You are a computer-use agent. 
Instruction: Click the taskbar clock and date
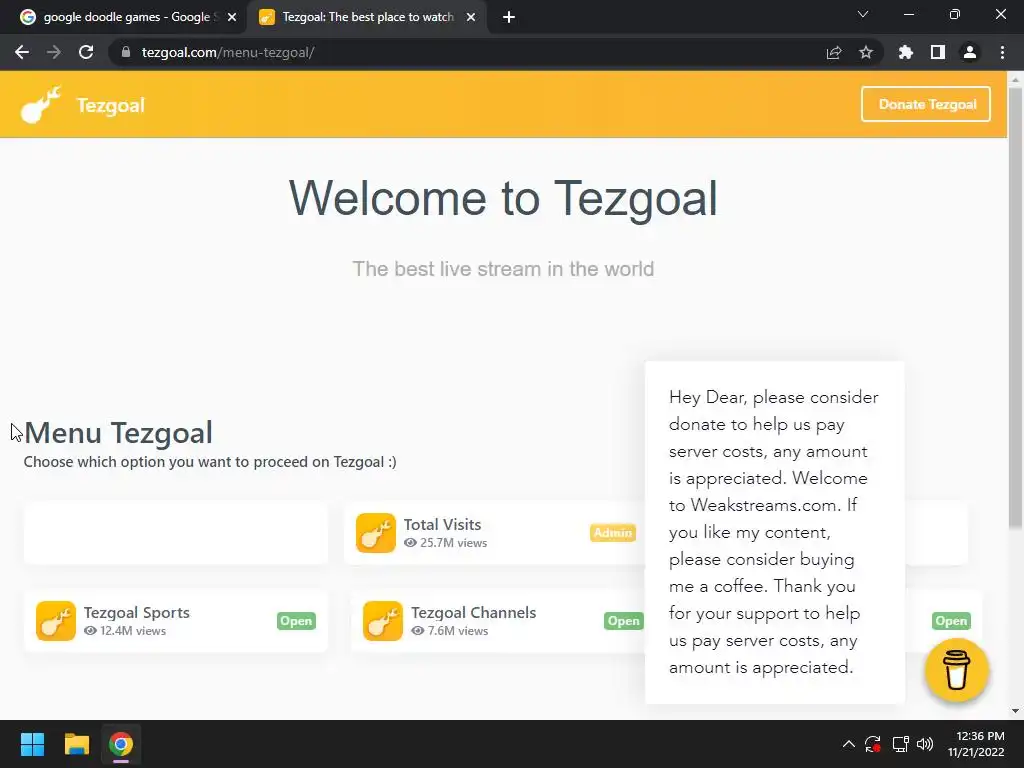(976, 744)
